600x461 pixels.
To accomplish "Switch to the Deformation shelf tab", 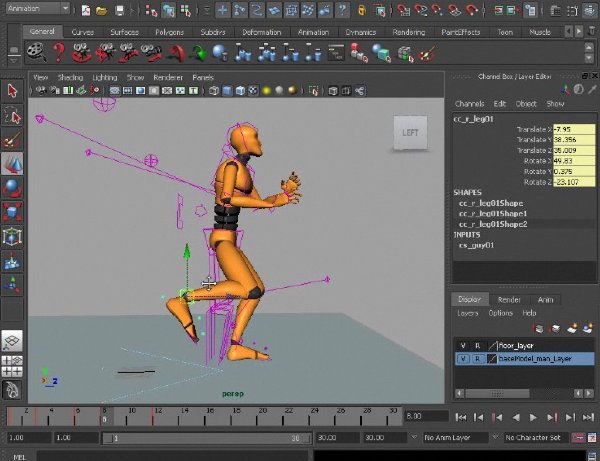I will tap(262, 32).
